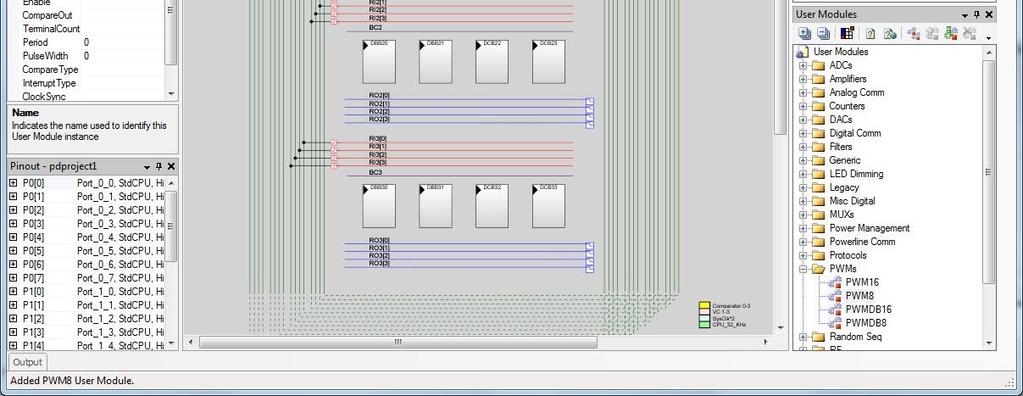1023x396 pixels.
Task: Select the DBB20 digital block
Action: coord(379,61)
